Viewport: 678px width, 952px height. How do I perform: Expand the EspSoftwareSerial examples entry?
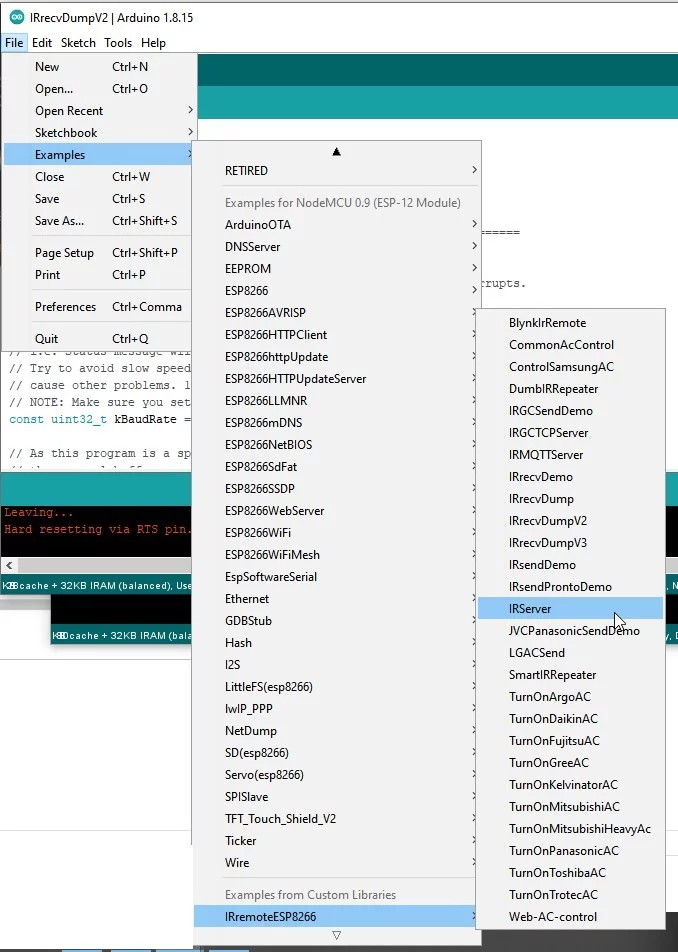pos(336,577)
